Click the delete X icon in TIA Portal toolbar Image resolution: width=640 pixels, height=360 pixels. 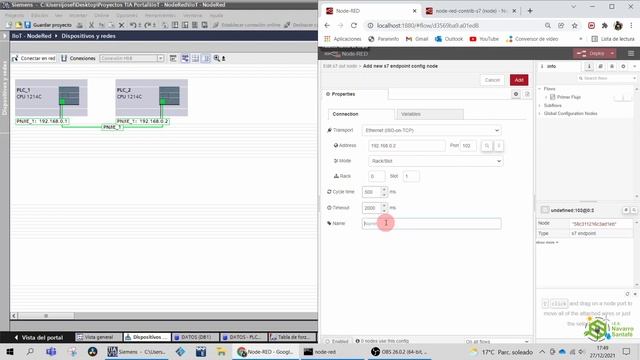tap(121, 25)
